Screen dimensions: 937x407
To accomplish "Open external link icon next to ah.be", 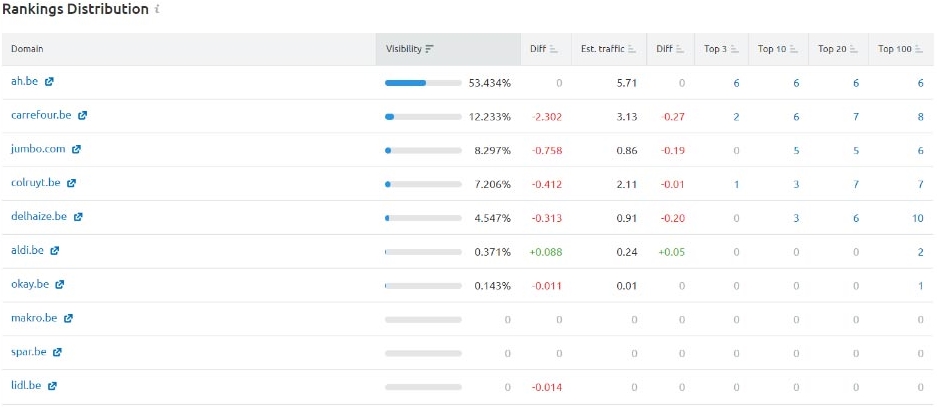I will (x=49, y=82).
